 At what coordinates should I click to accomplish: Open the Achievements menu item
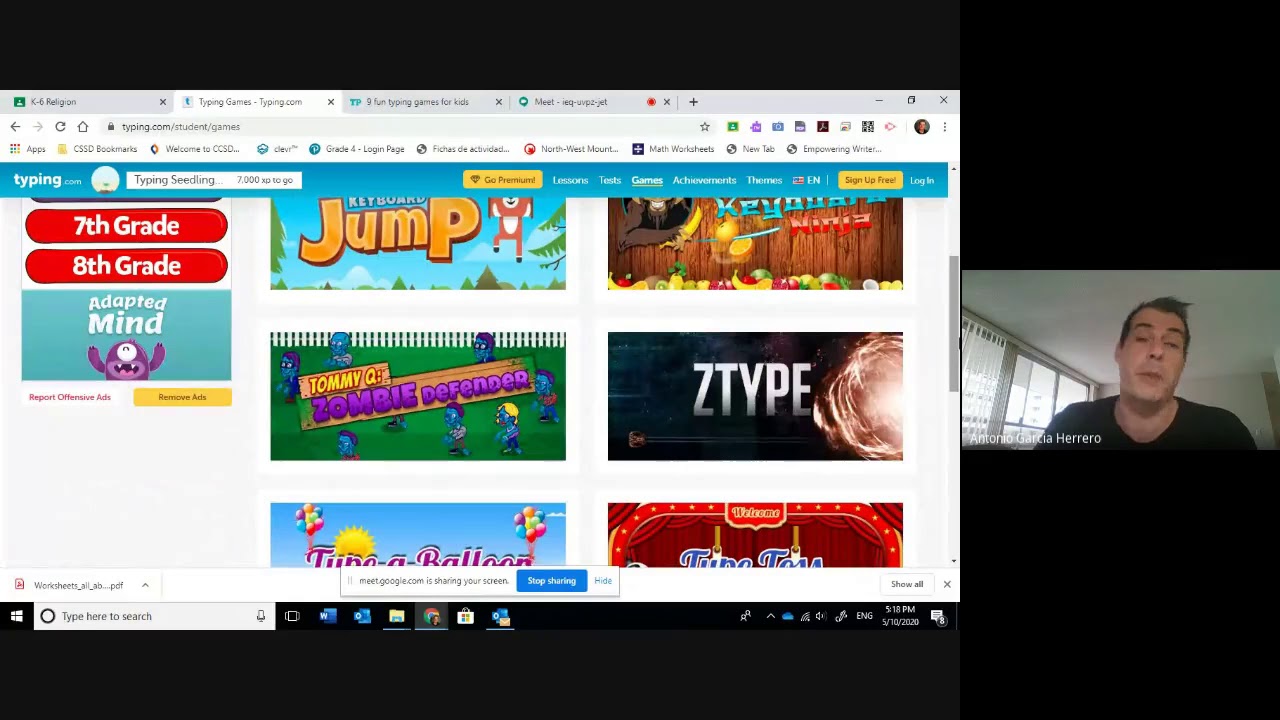coord(704,180)
